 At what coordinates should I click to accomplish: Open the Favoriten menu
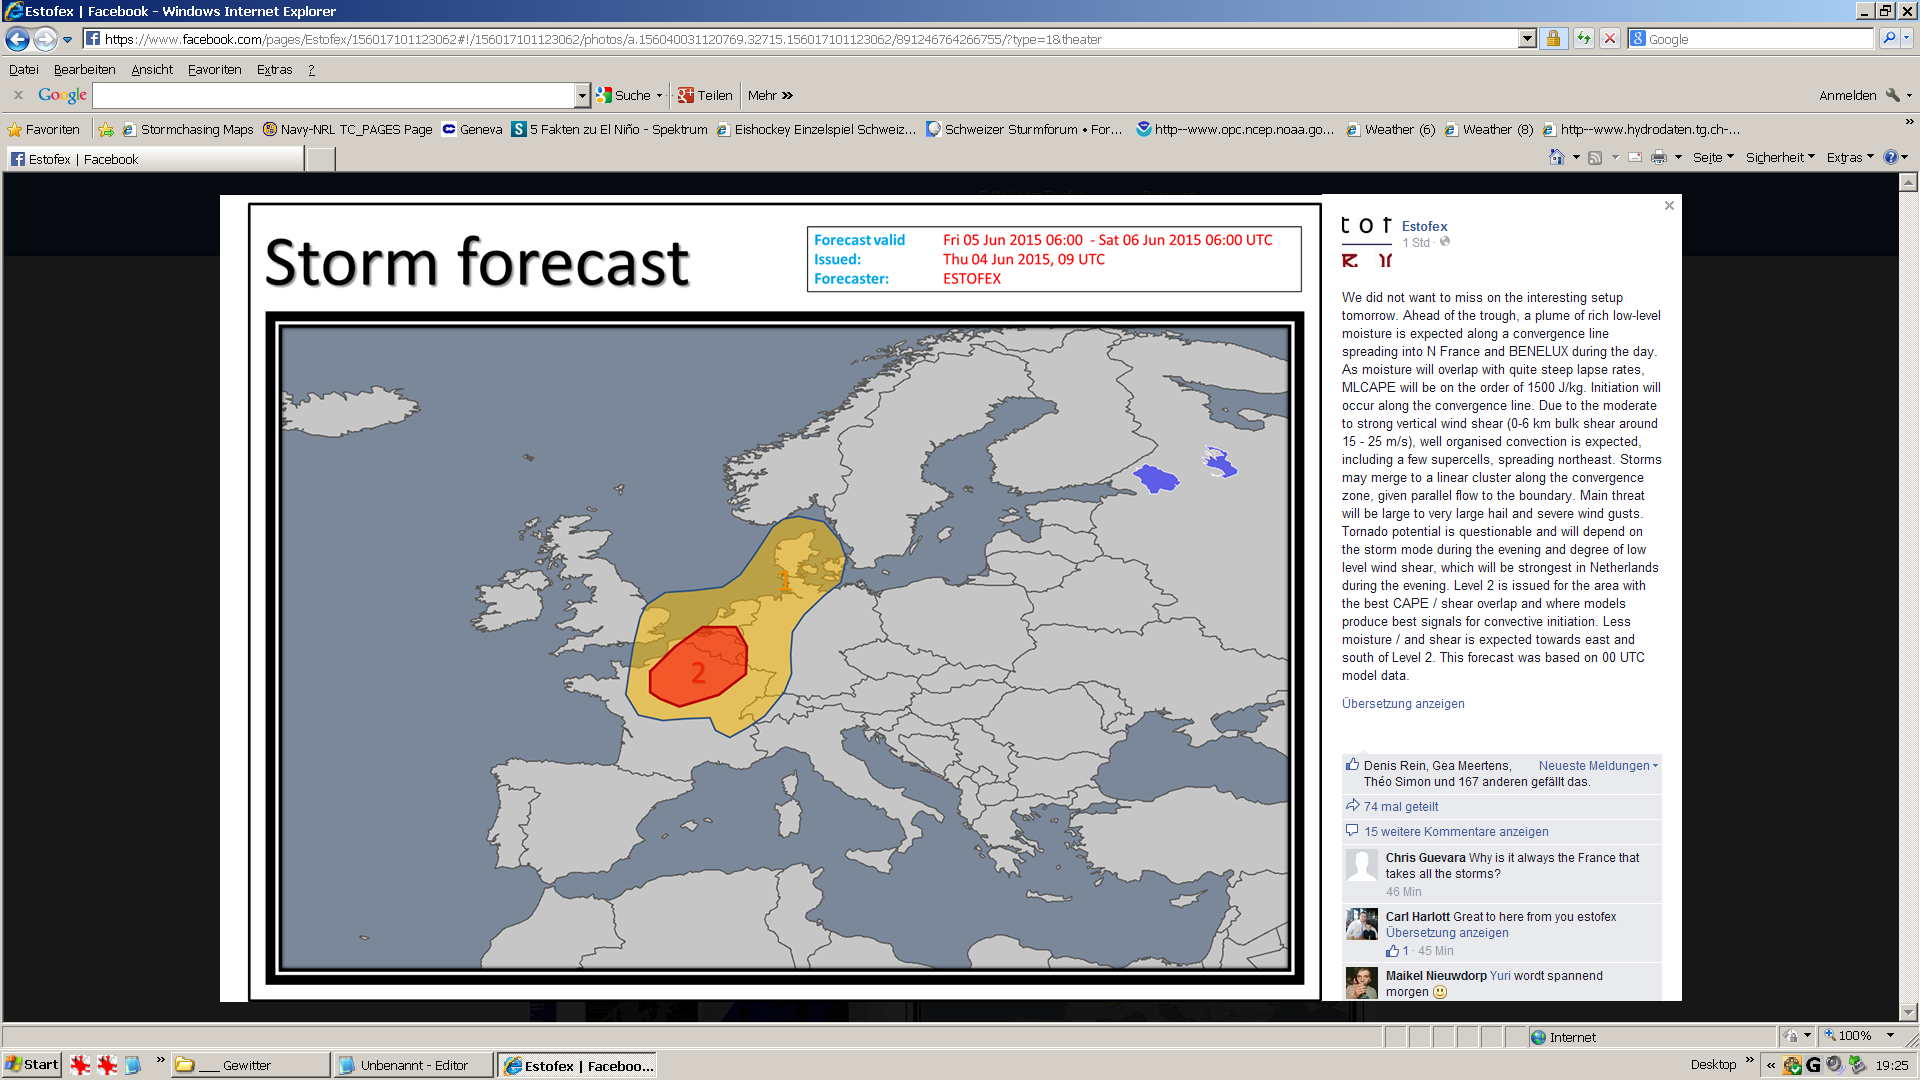[214, 69]
